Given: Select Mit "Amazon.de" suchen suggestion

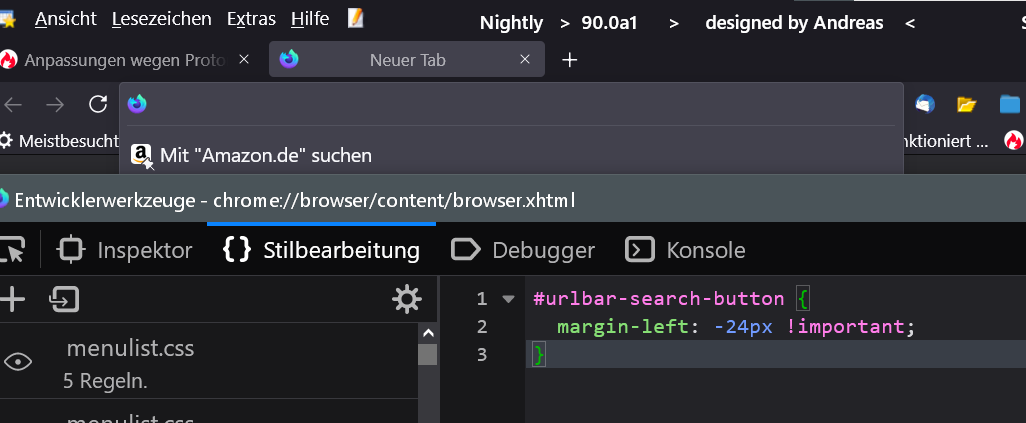Looking at the screenshot, I should [x=265, y=155].
